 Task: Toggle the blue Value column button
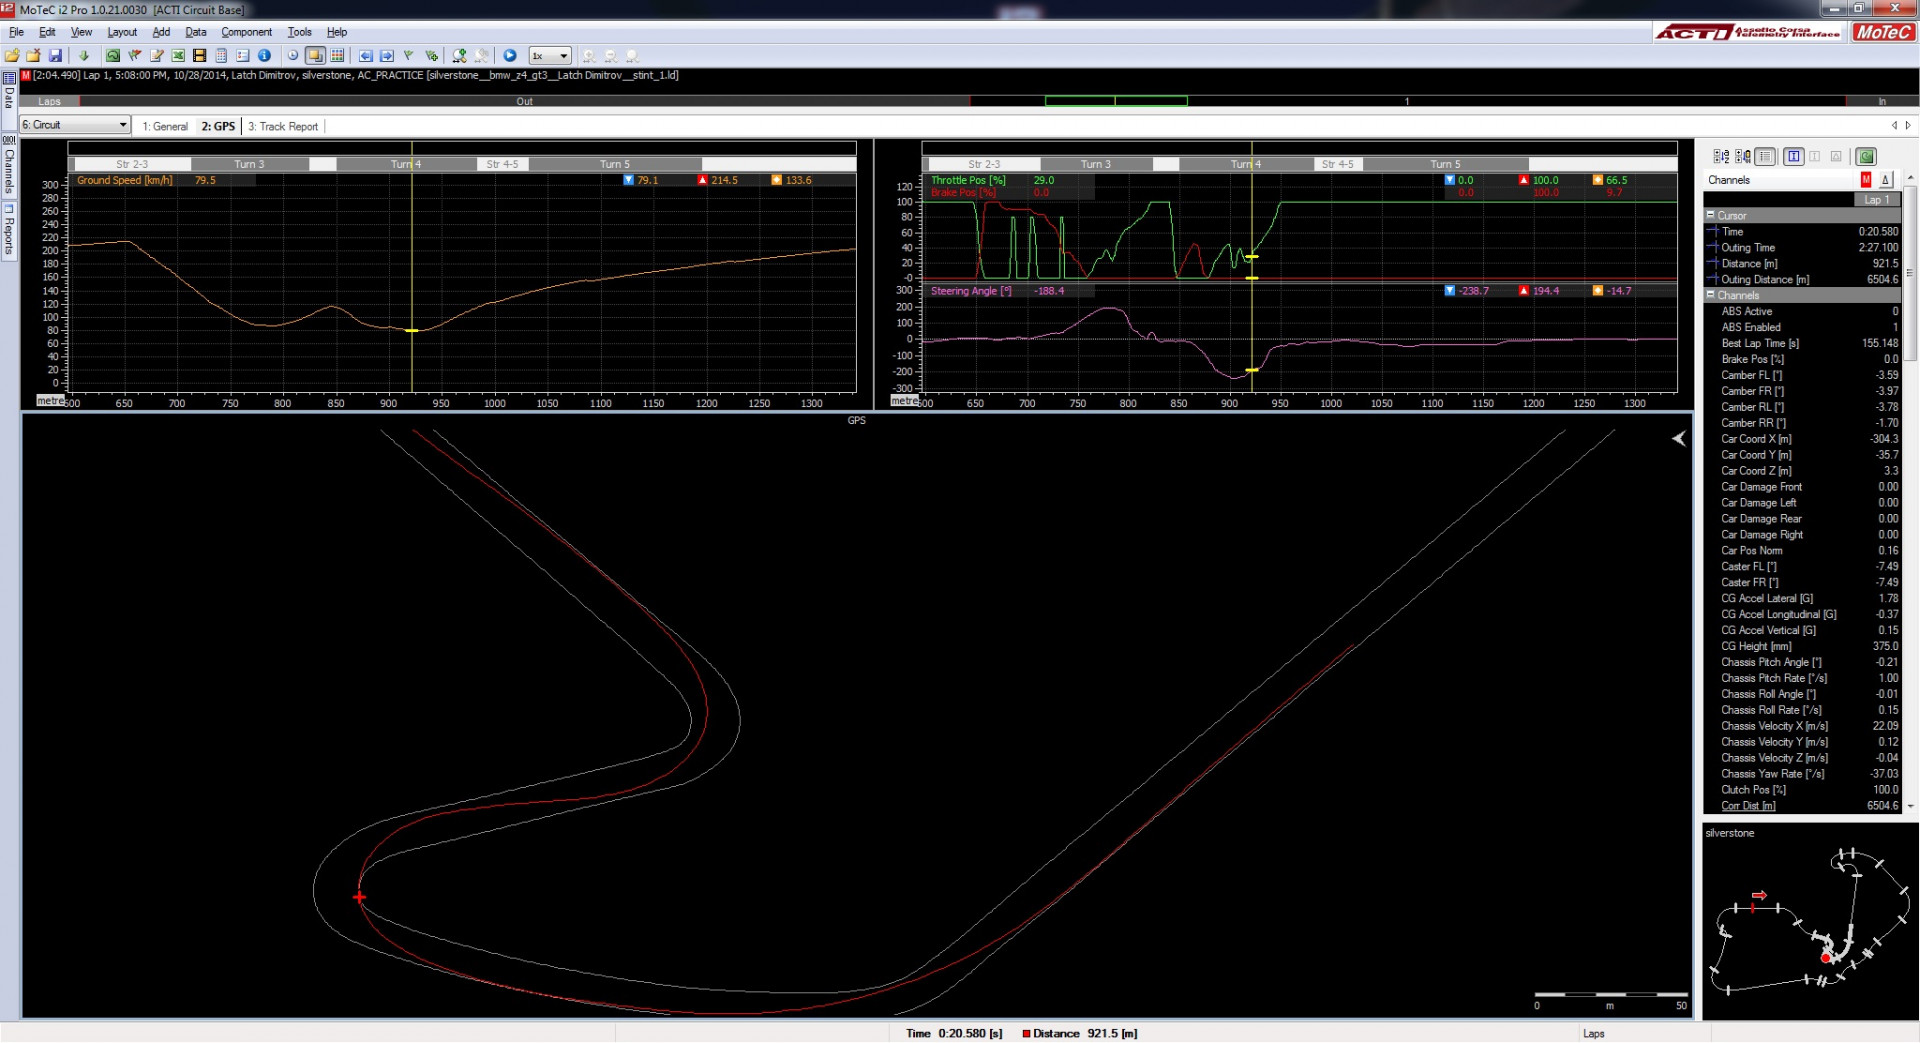pyautogui.click(x=1793, y=156)
